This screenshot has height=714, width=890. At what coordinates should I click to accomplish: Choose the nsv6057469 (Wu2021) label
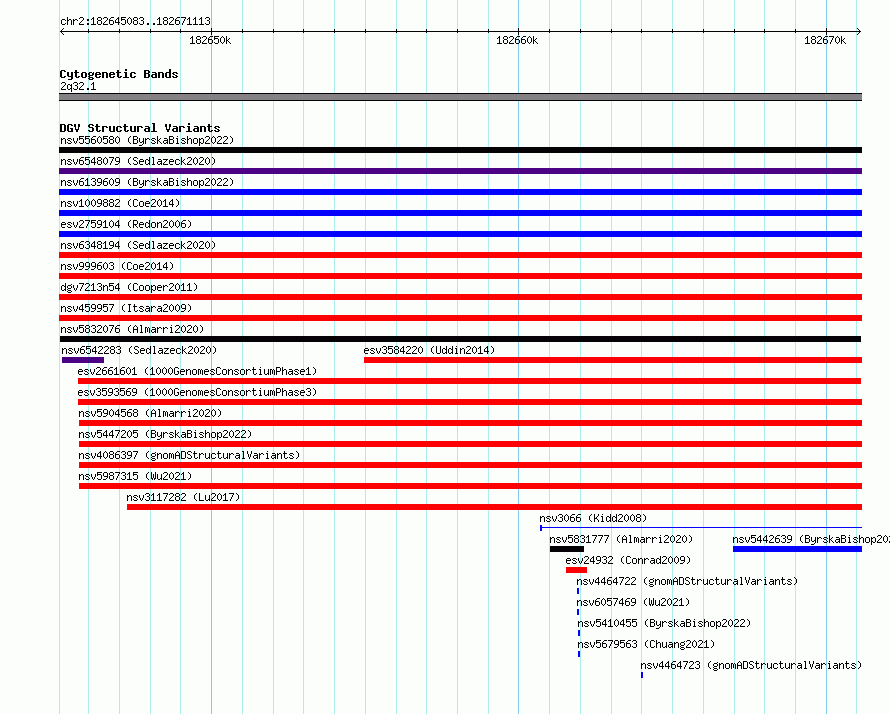tap(633, 602)
